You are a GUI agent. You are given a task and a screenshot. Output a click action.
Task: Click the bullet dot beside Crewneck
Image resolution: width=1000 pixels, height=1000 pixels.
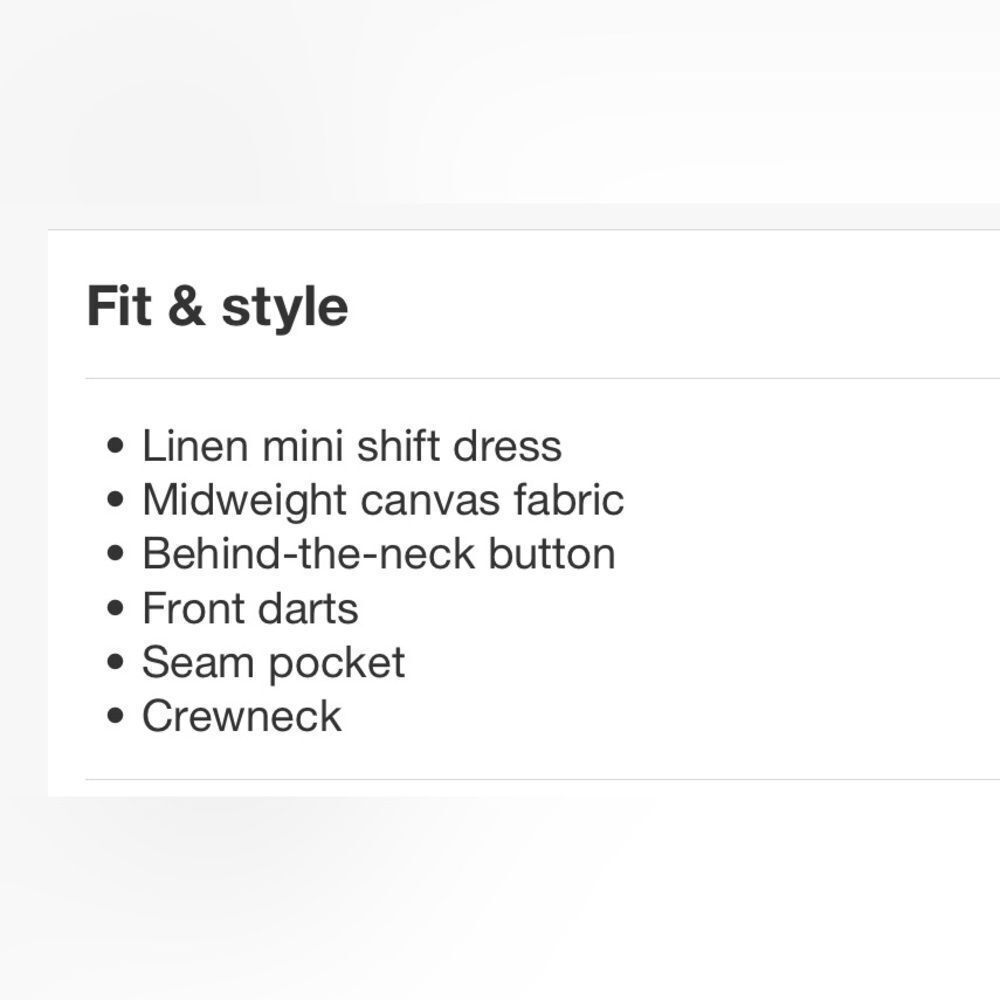tap(115, 716)
